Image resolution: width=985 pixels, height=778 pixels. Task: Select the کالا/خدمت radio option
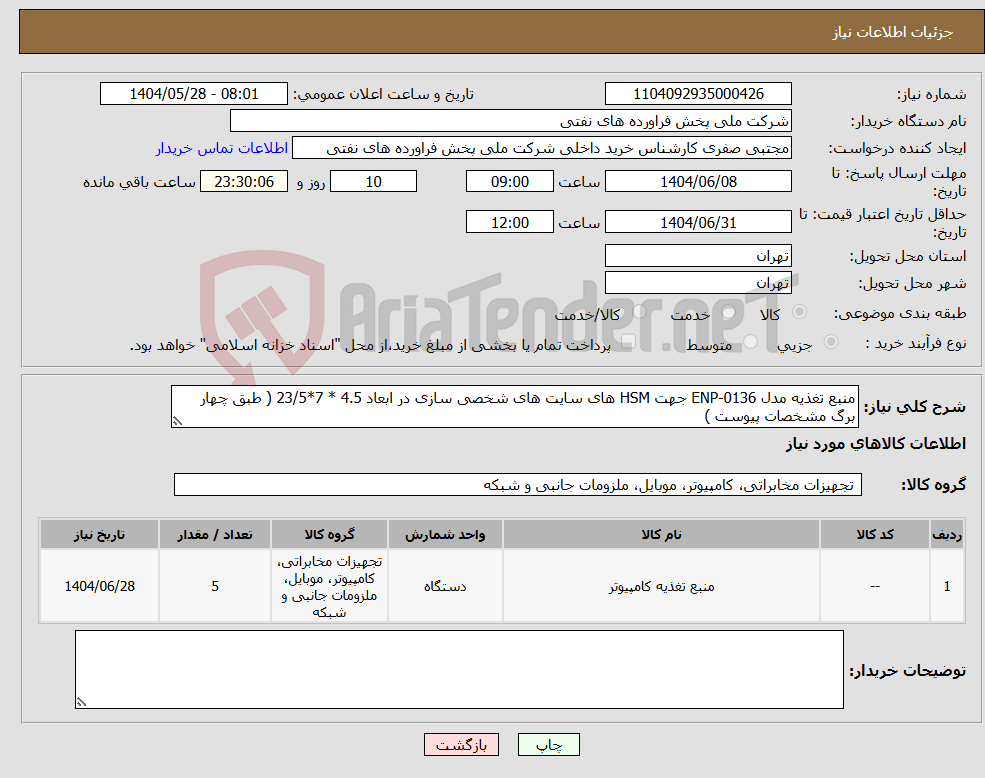tap(640, 313)
